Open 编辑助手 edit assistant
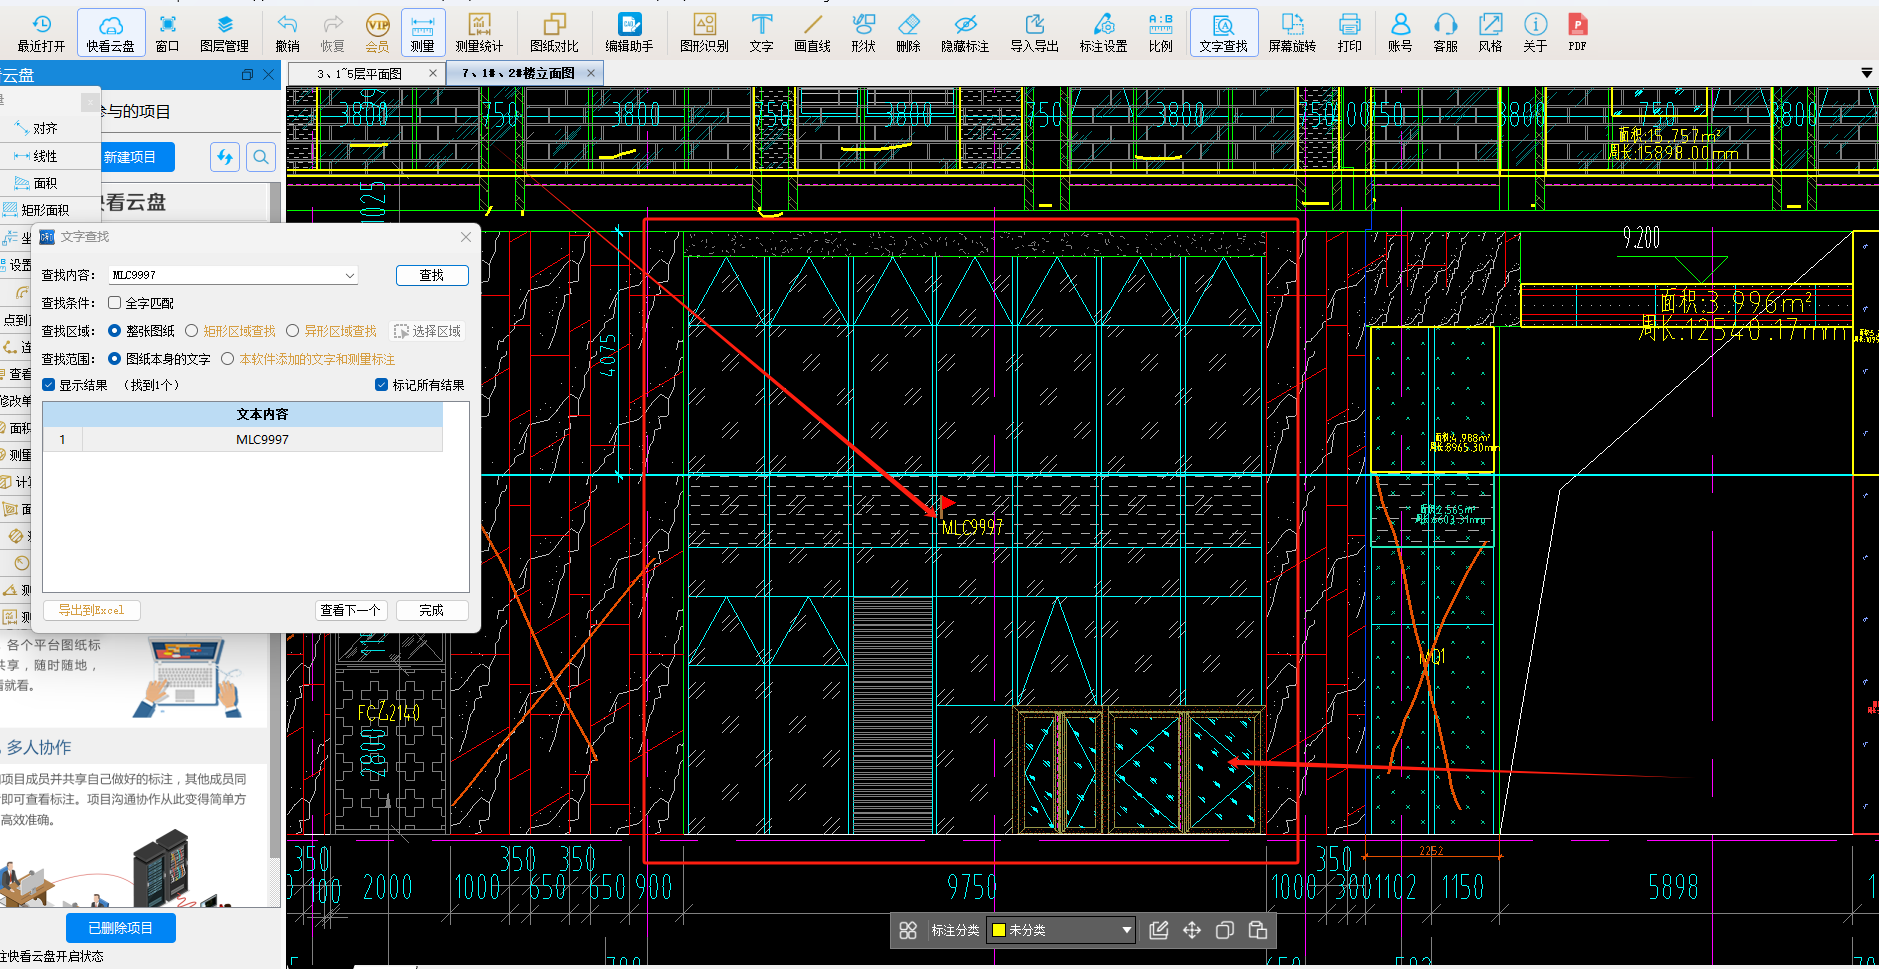1879x969 pixels. (x=630, y=33)
